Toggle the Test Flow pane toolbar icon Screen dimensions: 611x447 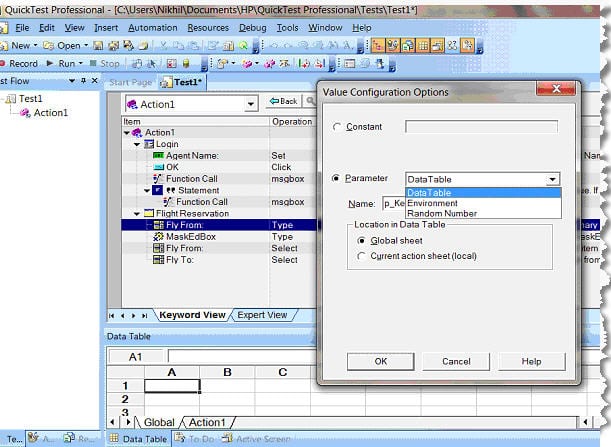[378, 46]
